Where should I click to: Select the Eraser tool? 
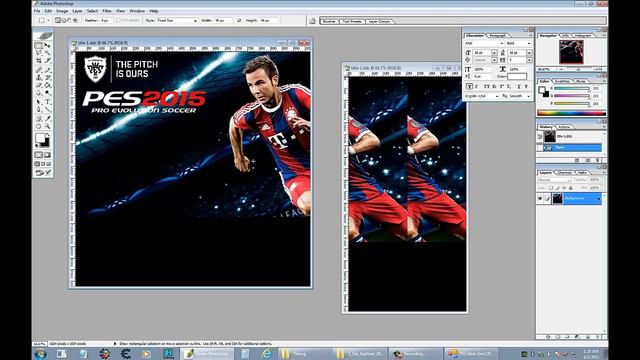point(38,85)
